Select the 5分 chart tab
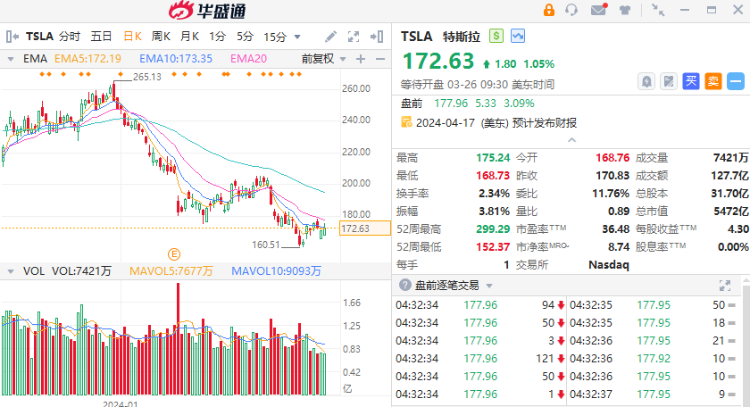The width and height of the screenshot is (750, 407). point(245,36)
